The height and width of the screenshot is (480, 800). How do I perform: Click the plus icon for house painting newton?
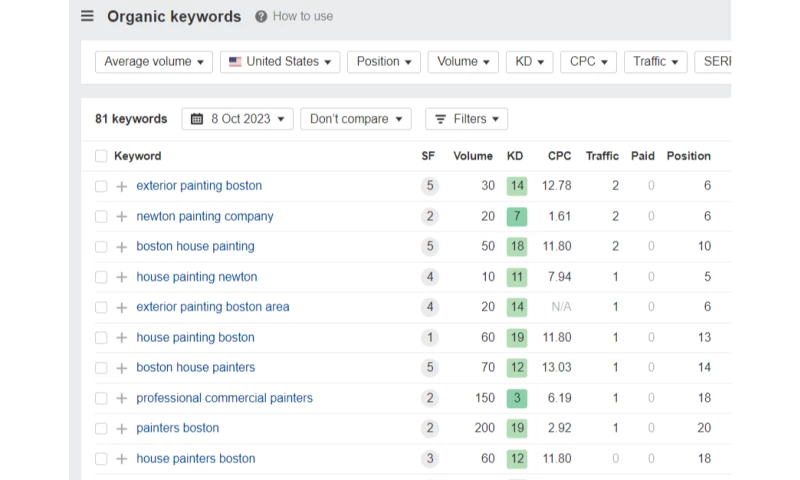click(x=122, y=277)
